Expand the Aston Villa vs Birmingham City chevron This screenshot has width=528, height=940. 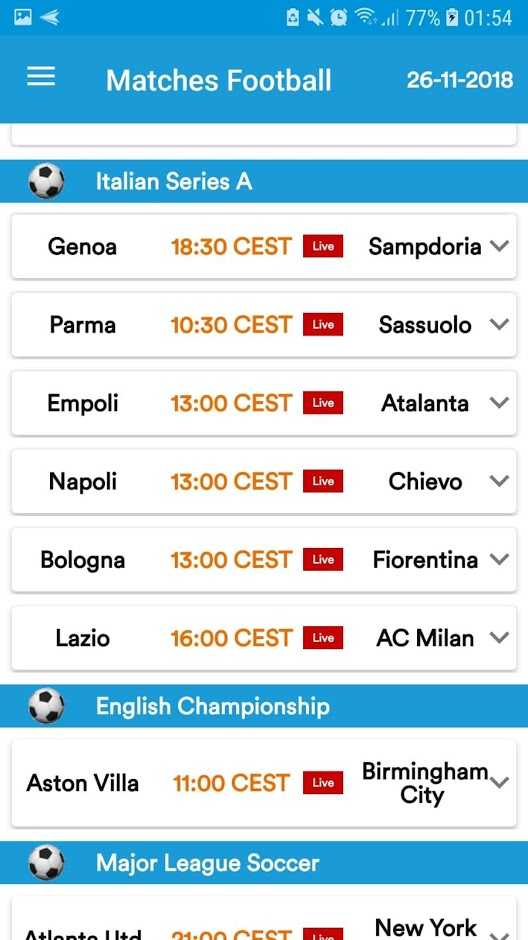(x=499, y=782)
